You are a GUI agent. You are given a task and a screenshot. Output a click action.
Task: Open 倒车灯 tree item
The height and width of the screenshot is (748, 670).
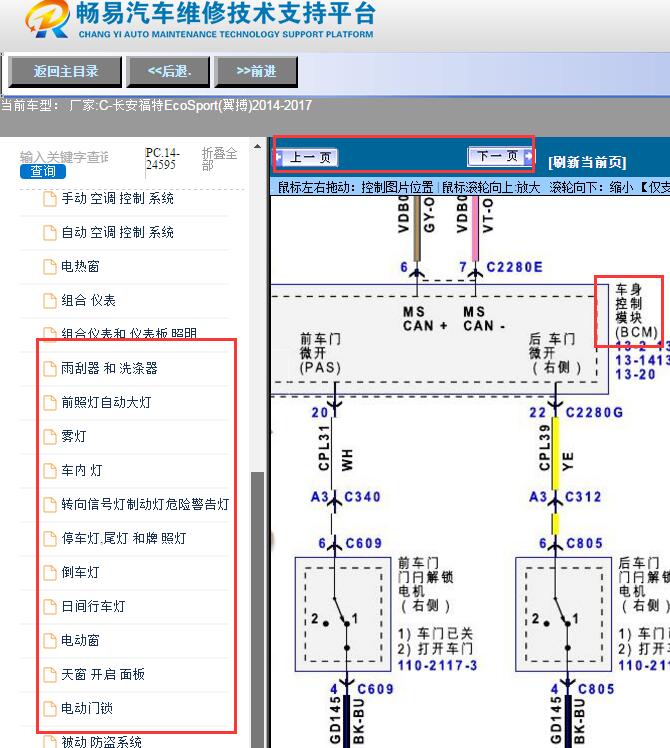(x=80, y=572)
